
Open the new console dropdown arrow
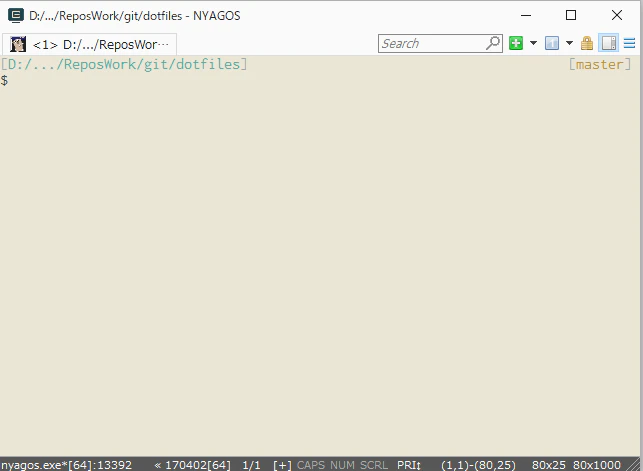tap(533, 43)
